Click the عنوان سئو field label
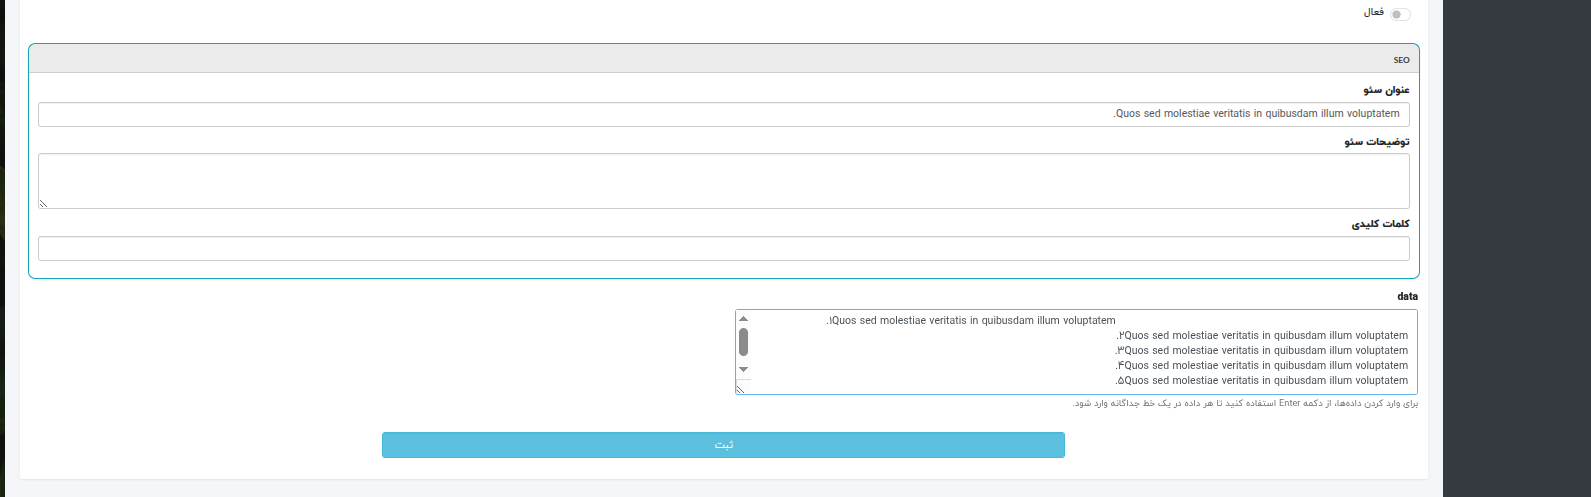Screen dimensions: 1591x497 (x=1386, y=90)
